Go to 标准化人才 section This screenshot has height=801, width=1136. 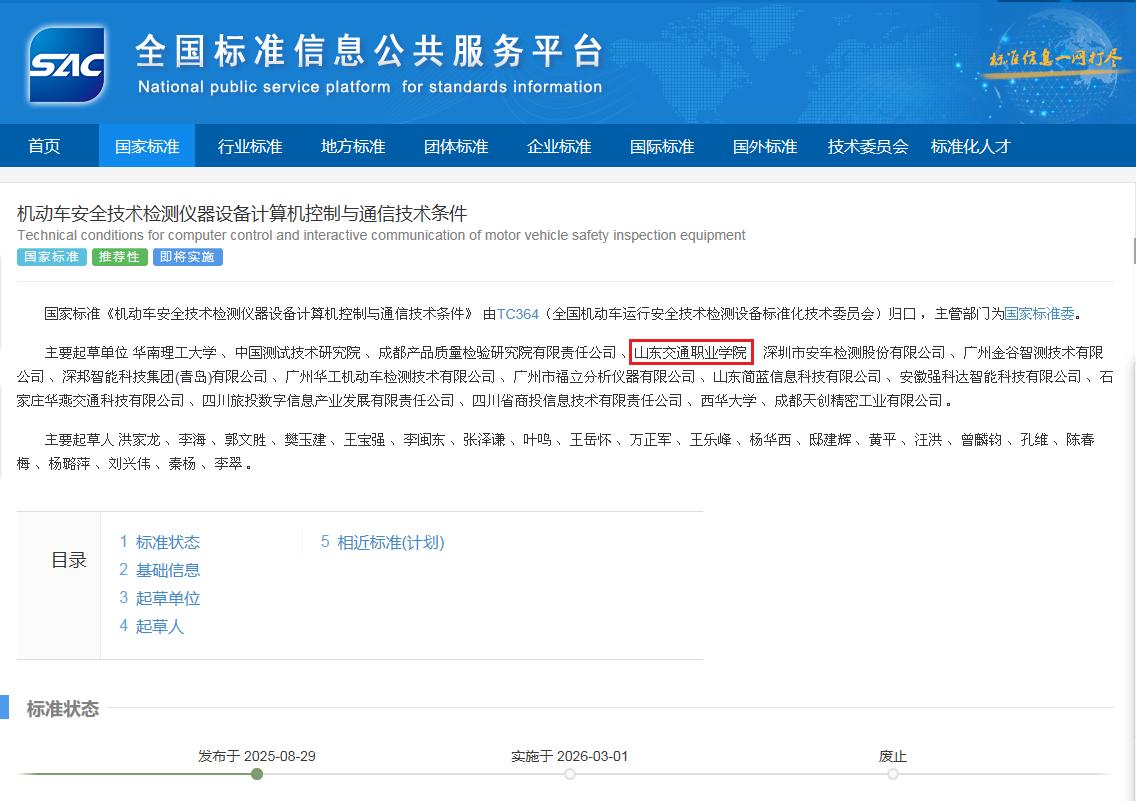point(971,146)
